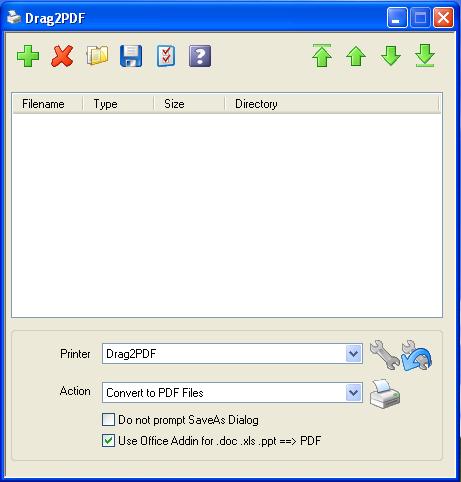Image resolution: width=461 pixels, height=482 pixels.
Task: Move the selected file up one position
Action: [356, 56]
